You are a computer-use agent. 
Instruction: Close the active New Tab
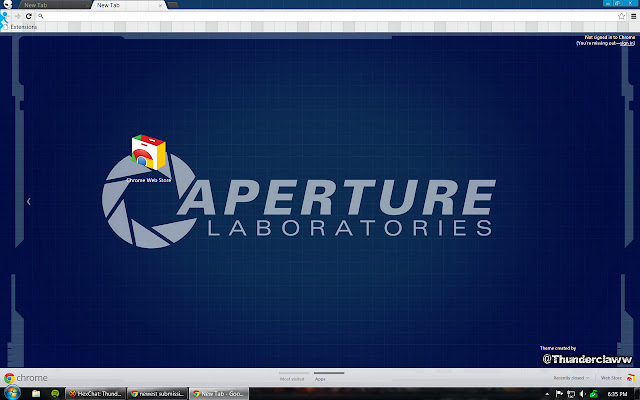click(160, 6)
